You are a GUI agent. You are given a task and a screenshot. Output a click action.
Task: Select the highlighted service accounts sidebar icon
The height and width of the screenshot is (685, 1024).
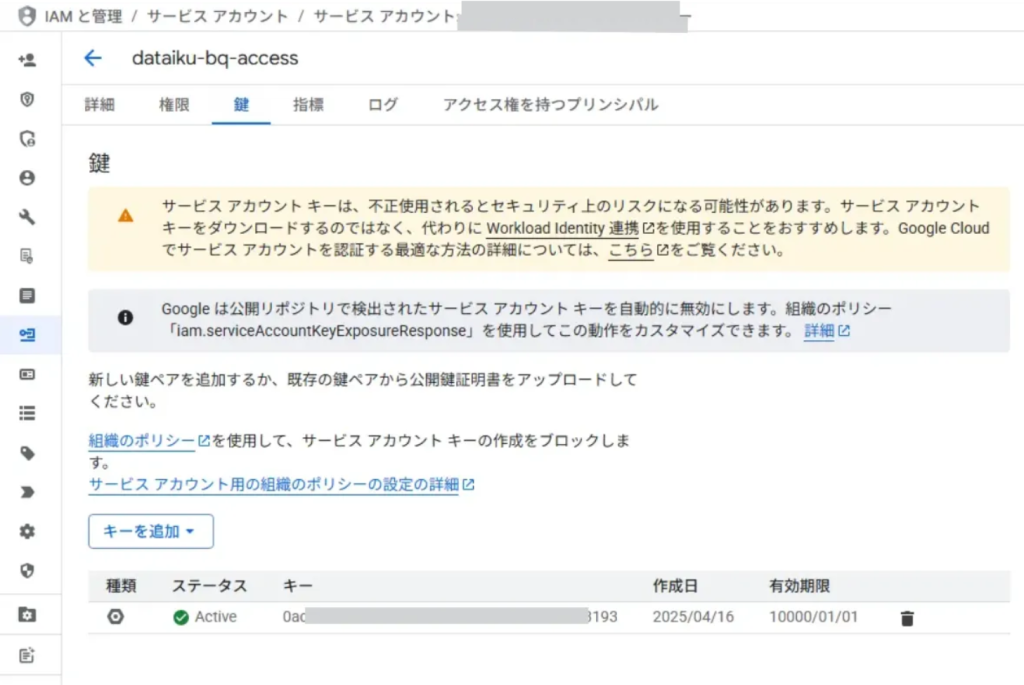pos(27,335)
